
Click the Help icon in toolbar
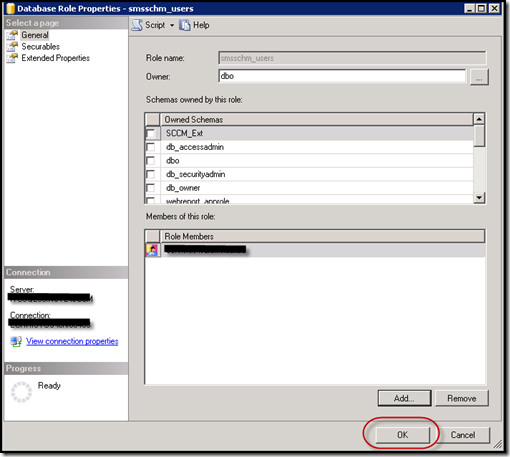[x=184, y=25]
